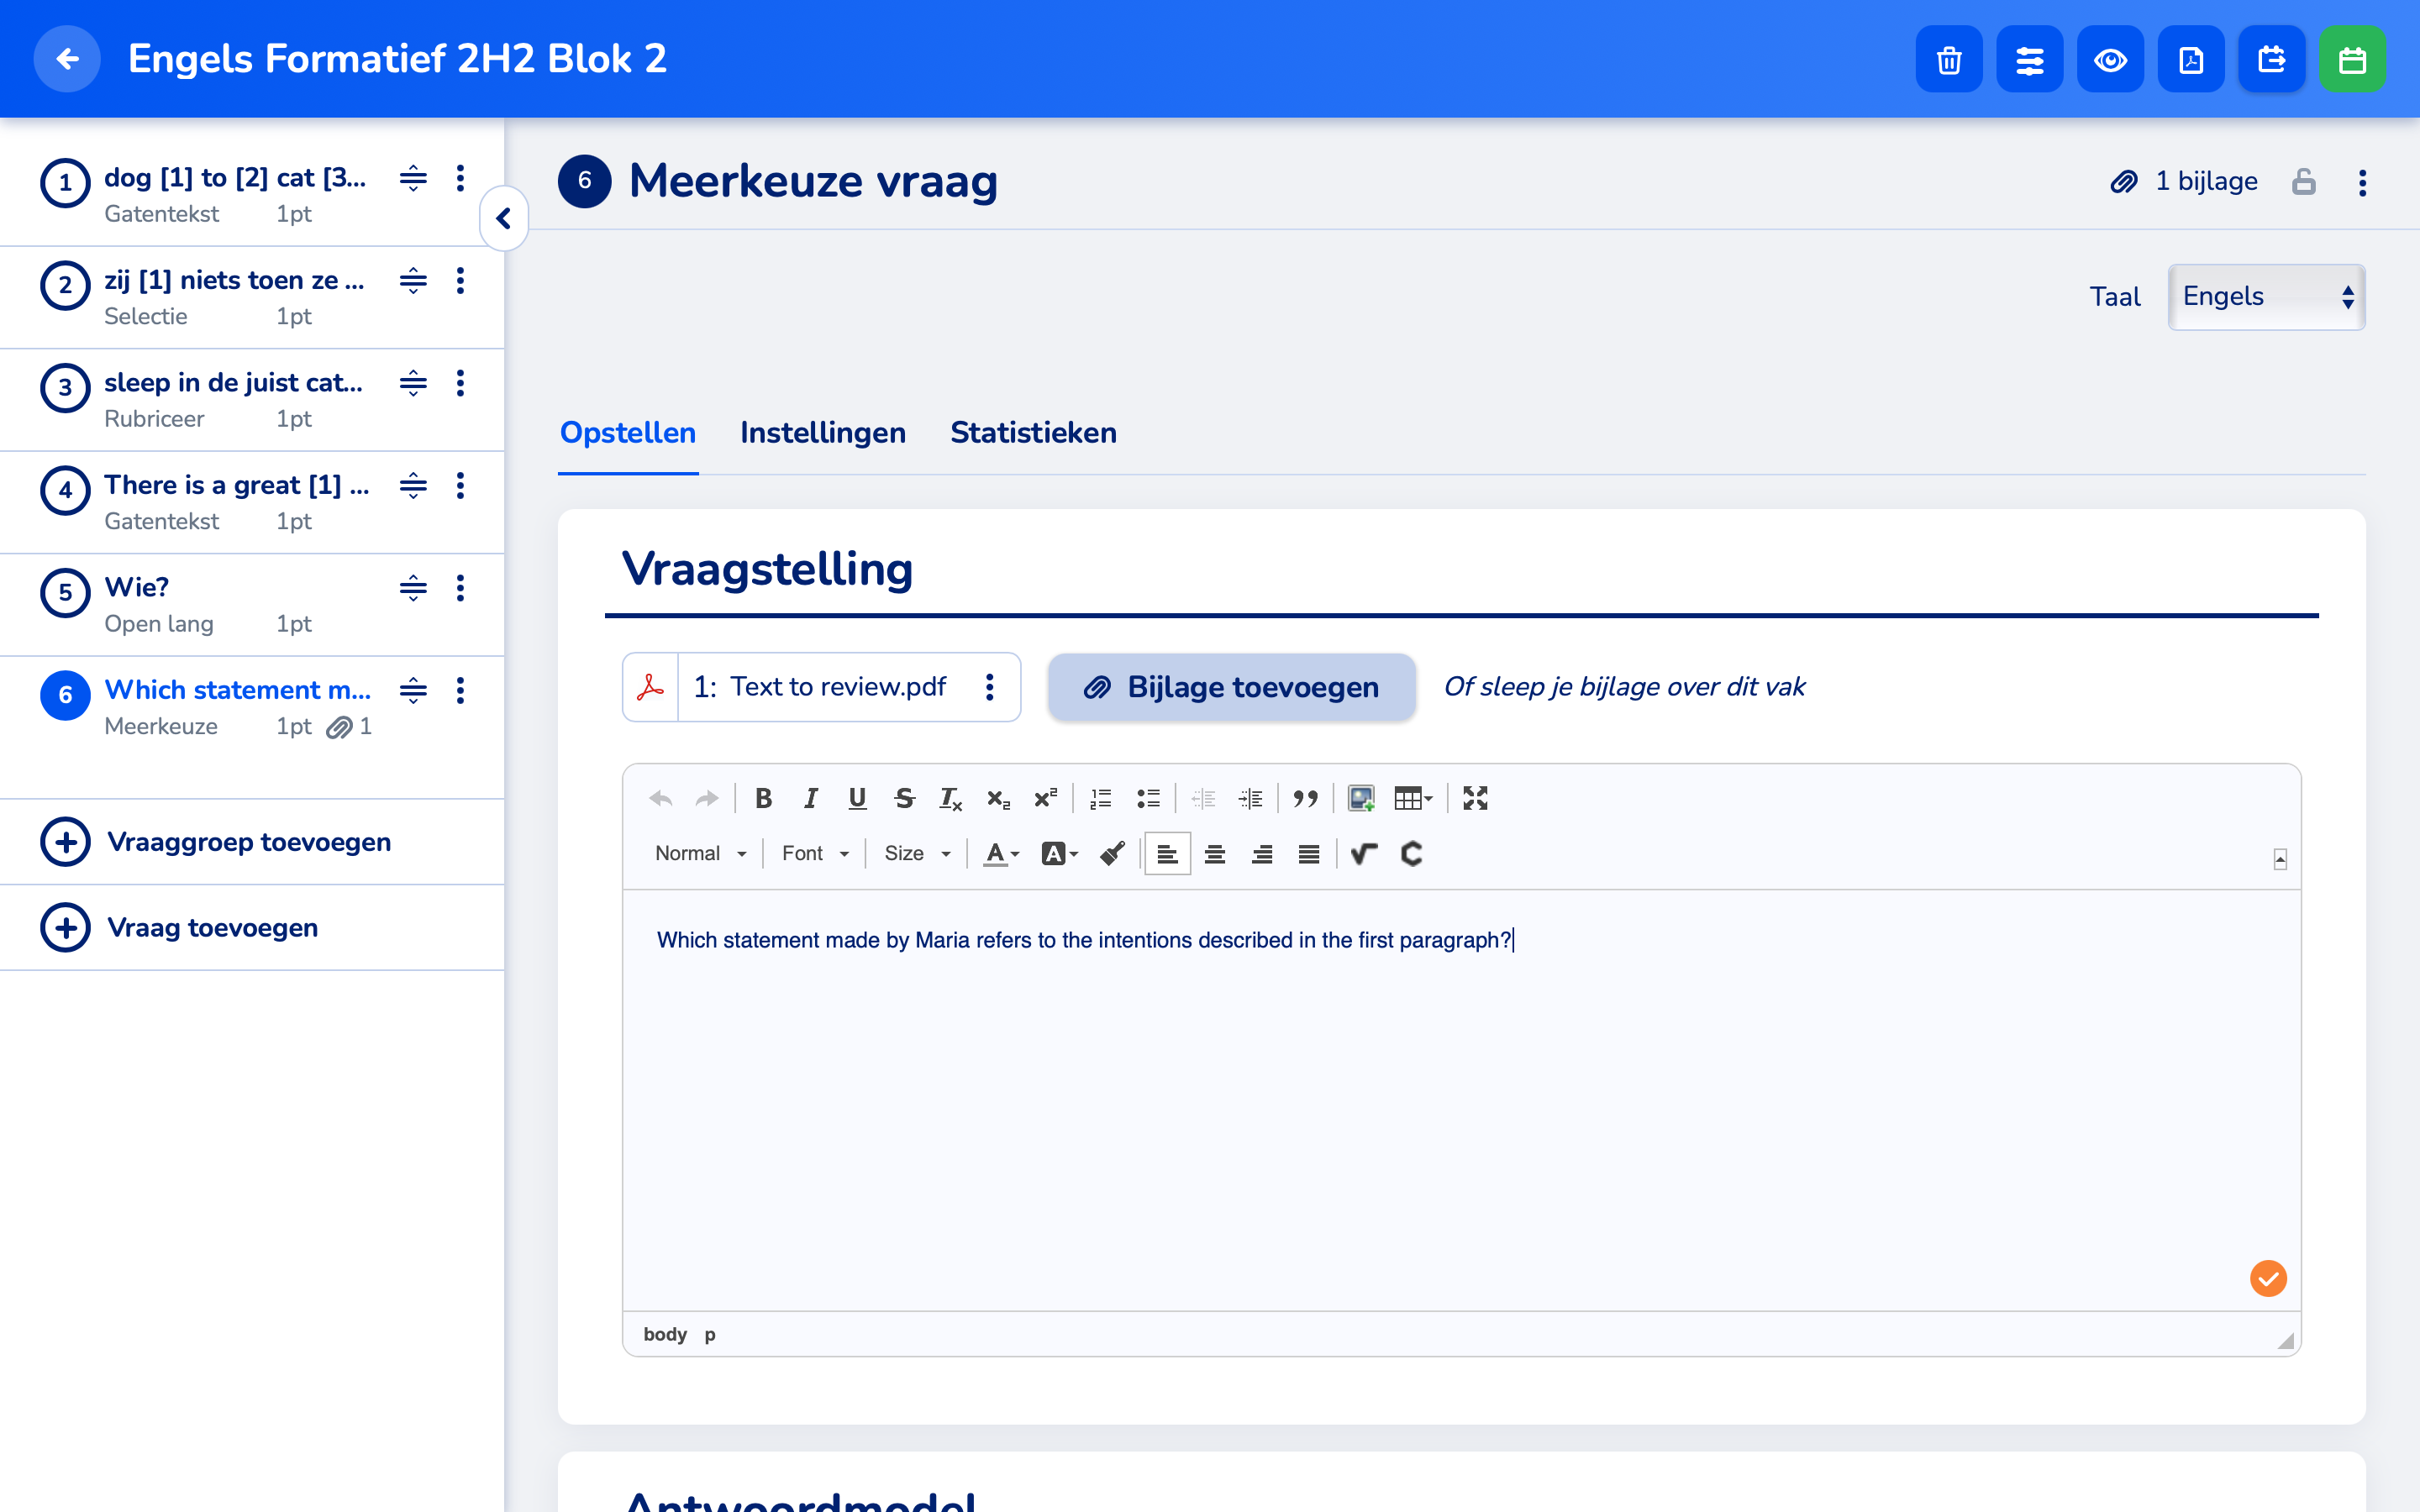
Task: Click the back arrow next to test title
Action: pyautogui.click(x=67, y=59)
